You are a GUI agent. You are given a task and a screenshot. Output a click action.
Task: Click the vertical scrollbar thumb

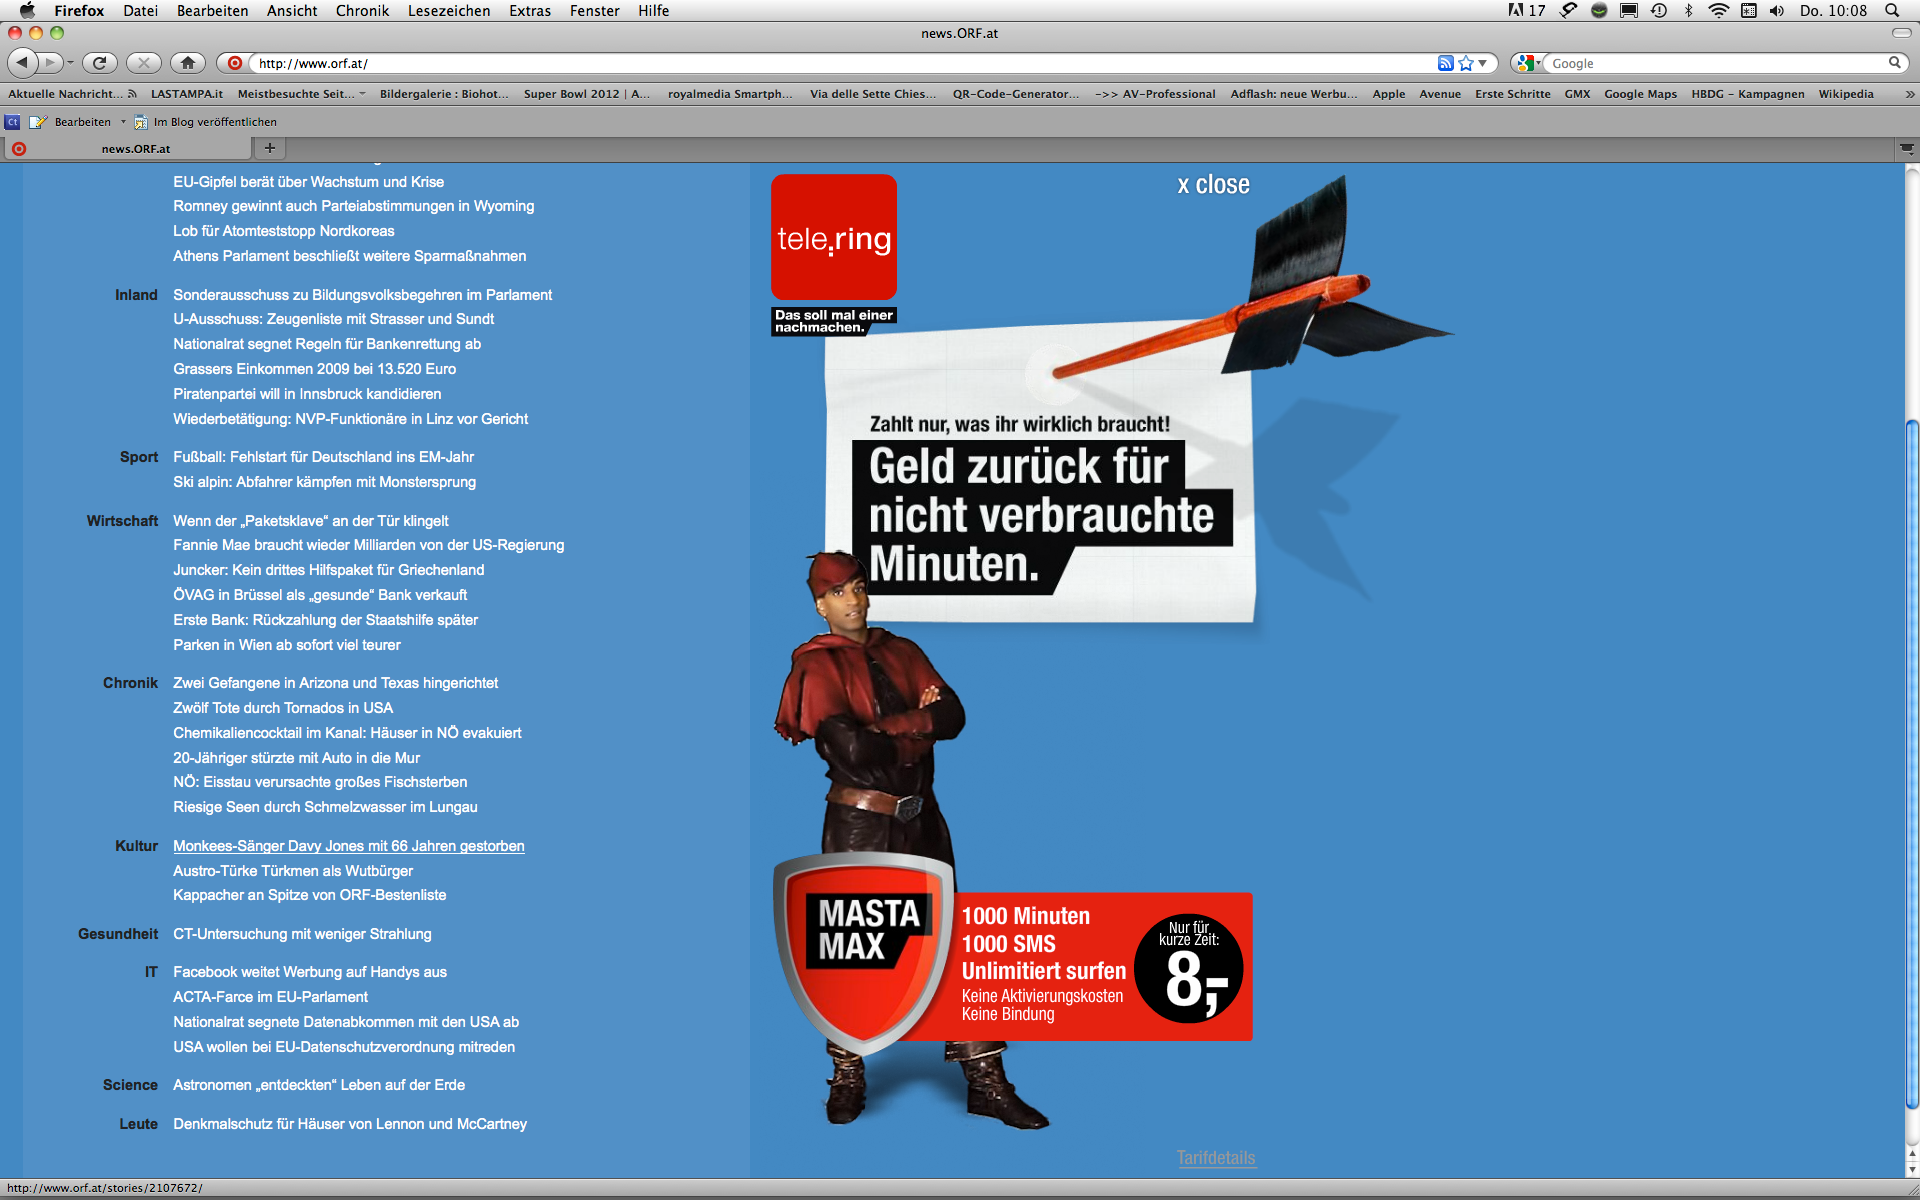[x=1912, y=764]
